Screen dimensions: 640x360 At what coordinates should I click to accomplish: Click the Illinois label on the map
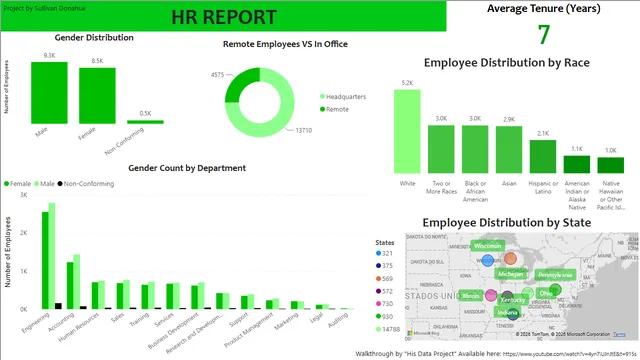(471, 296)
